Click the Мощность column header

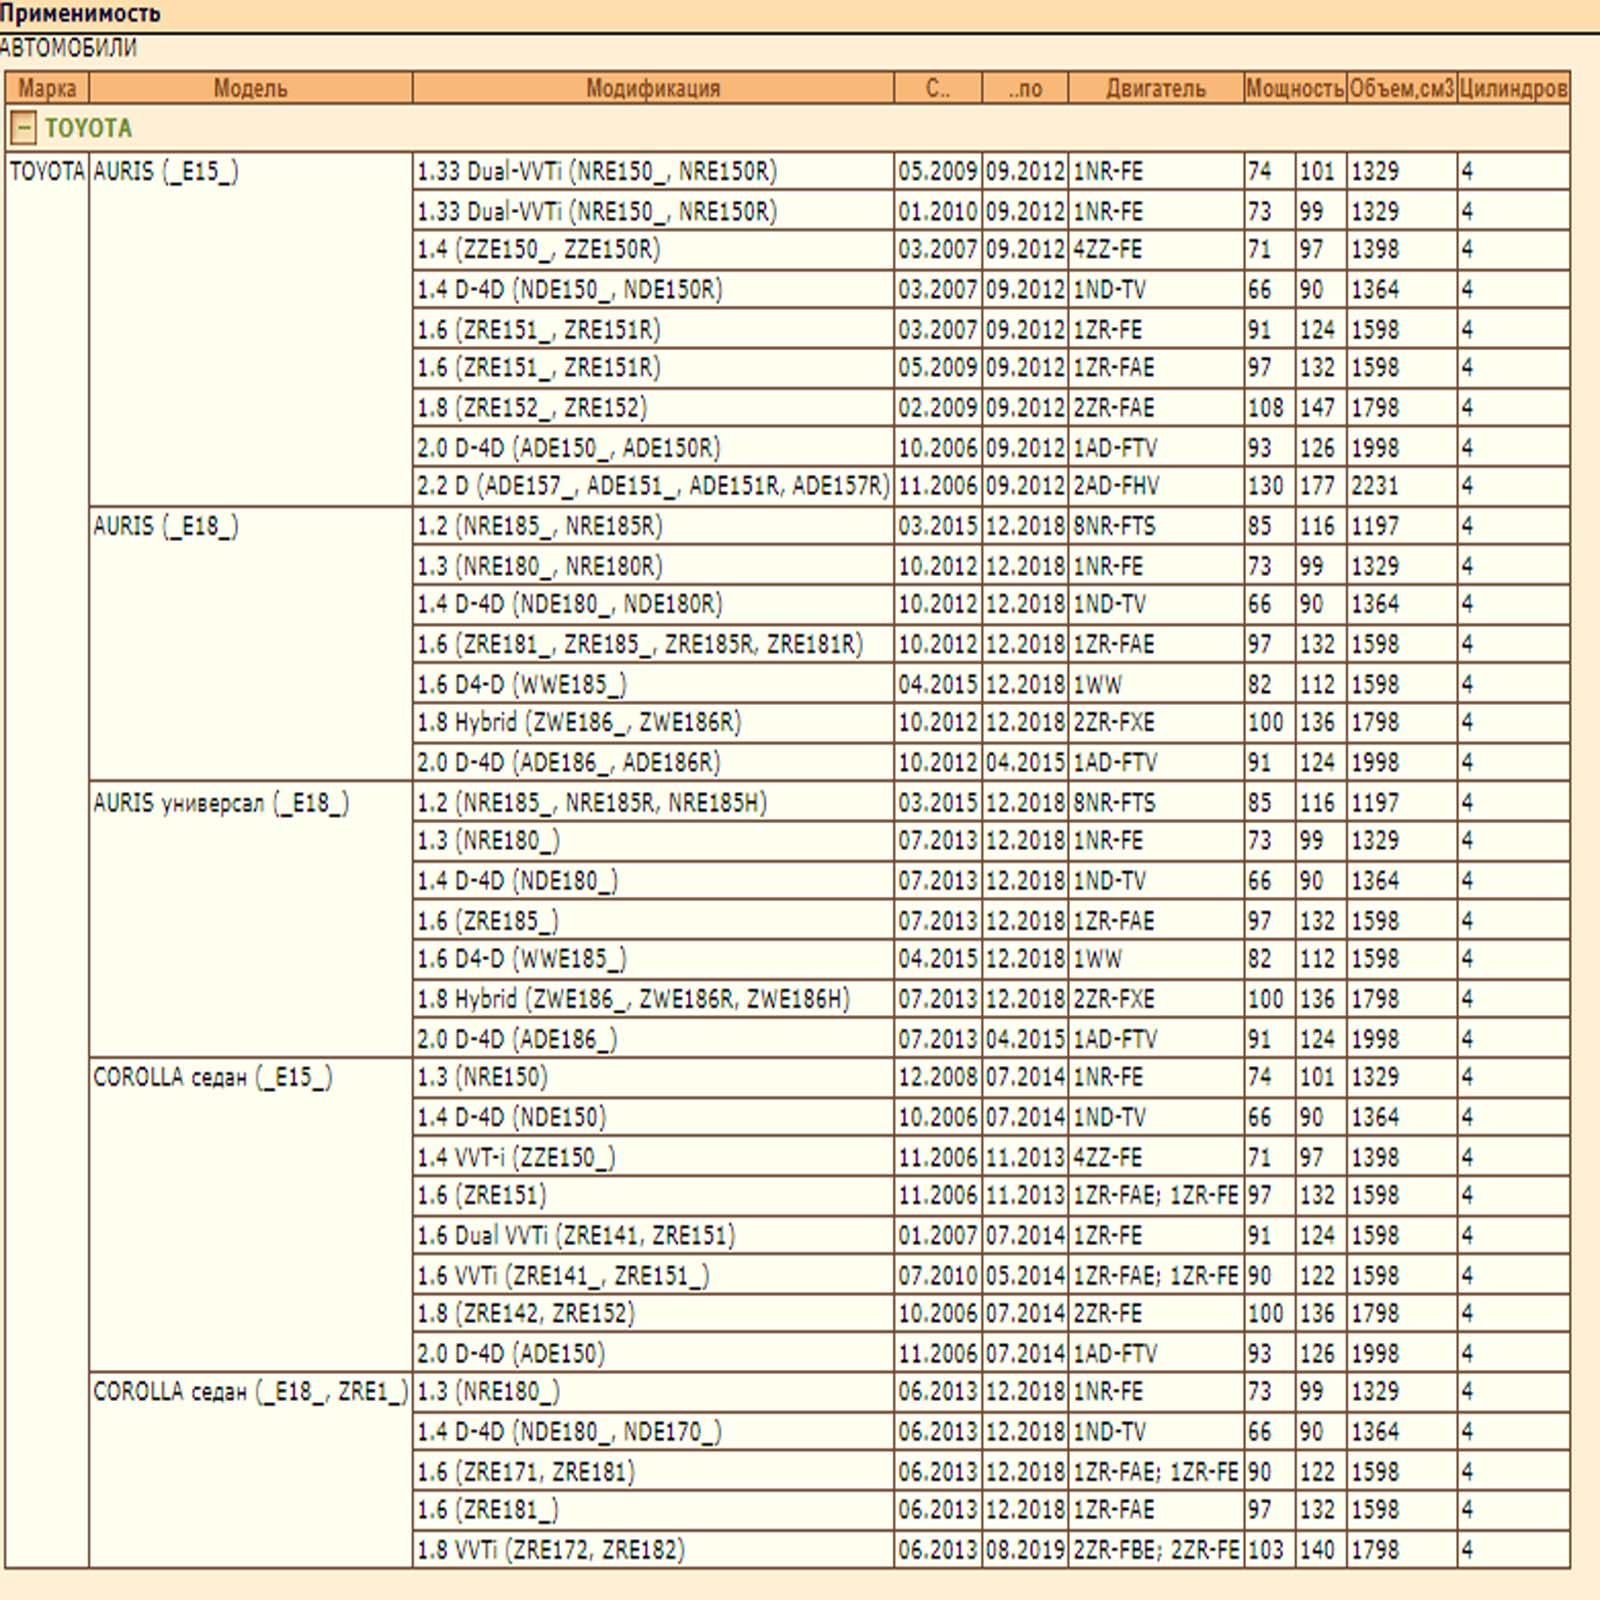pyautogui.click(x=1294, y=88)
